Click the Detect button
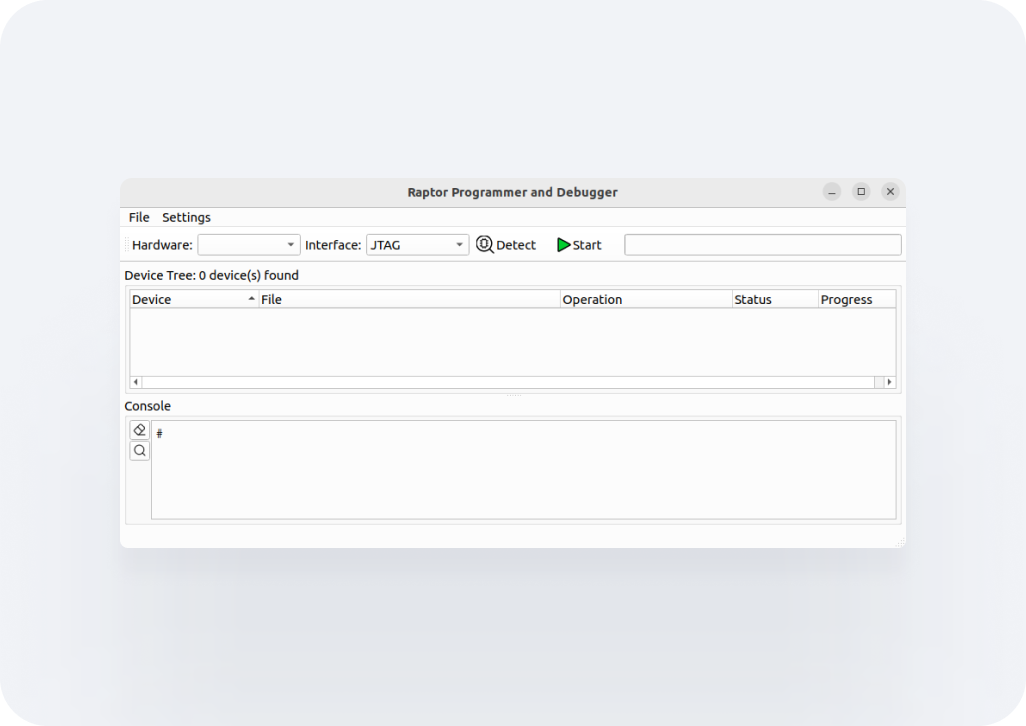 [506, 245]
